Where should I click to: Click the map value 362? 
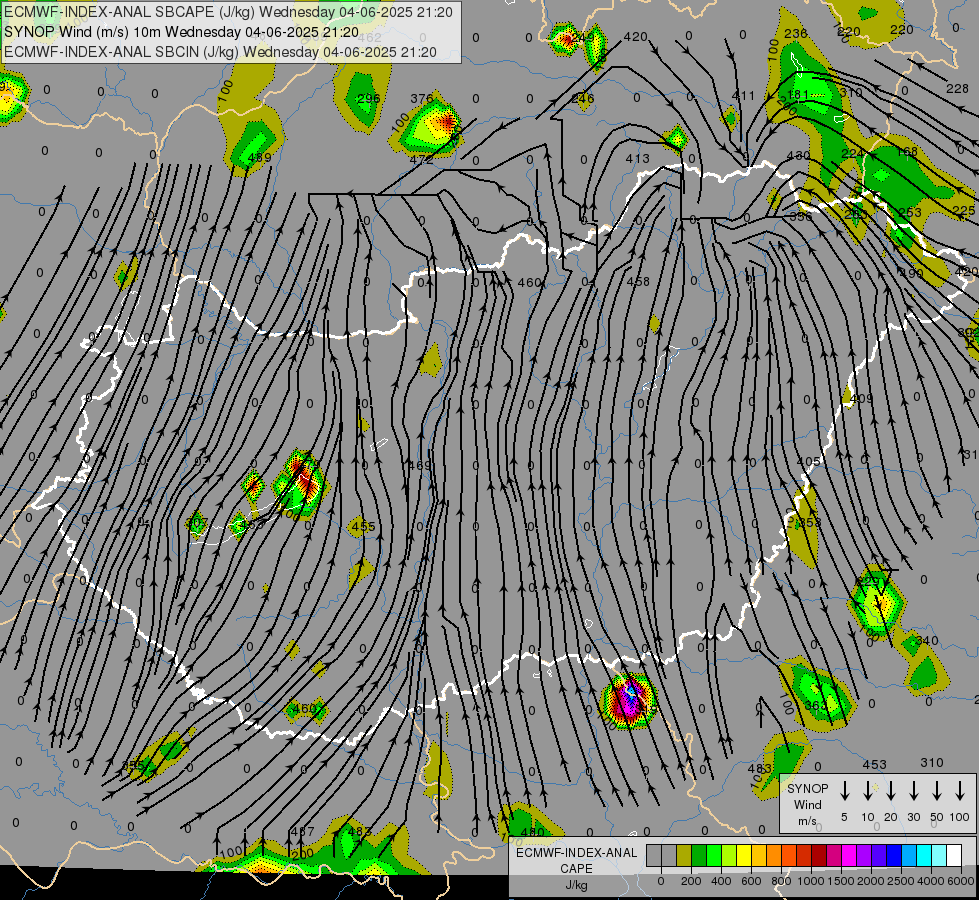[x=815, y=706]
